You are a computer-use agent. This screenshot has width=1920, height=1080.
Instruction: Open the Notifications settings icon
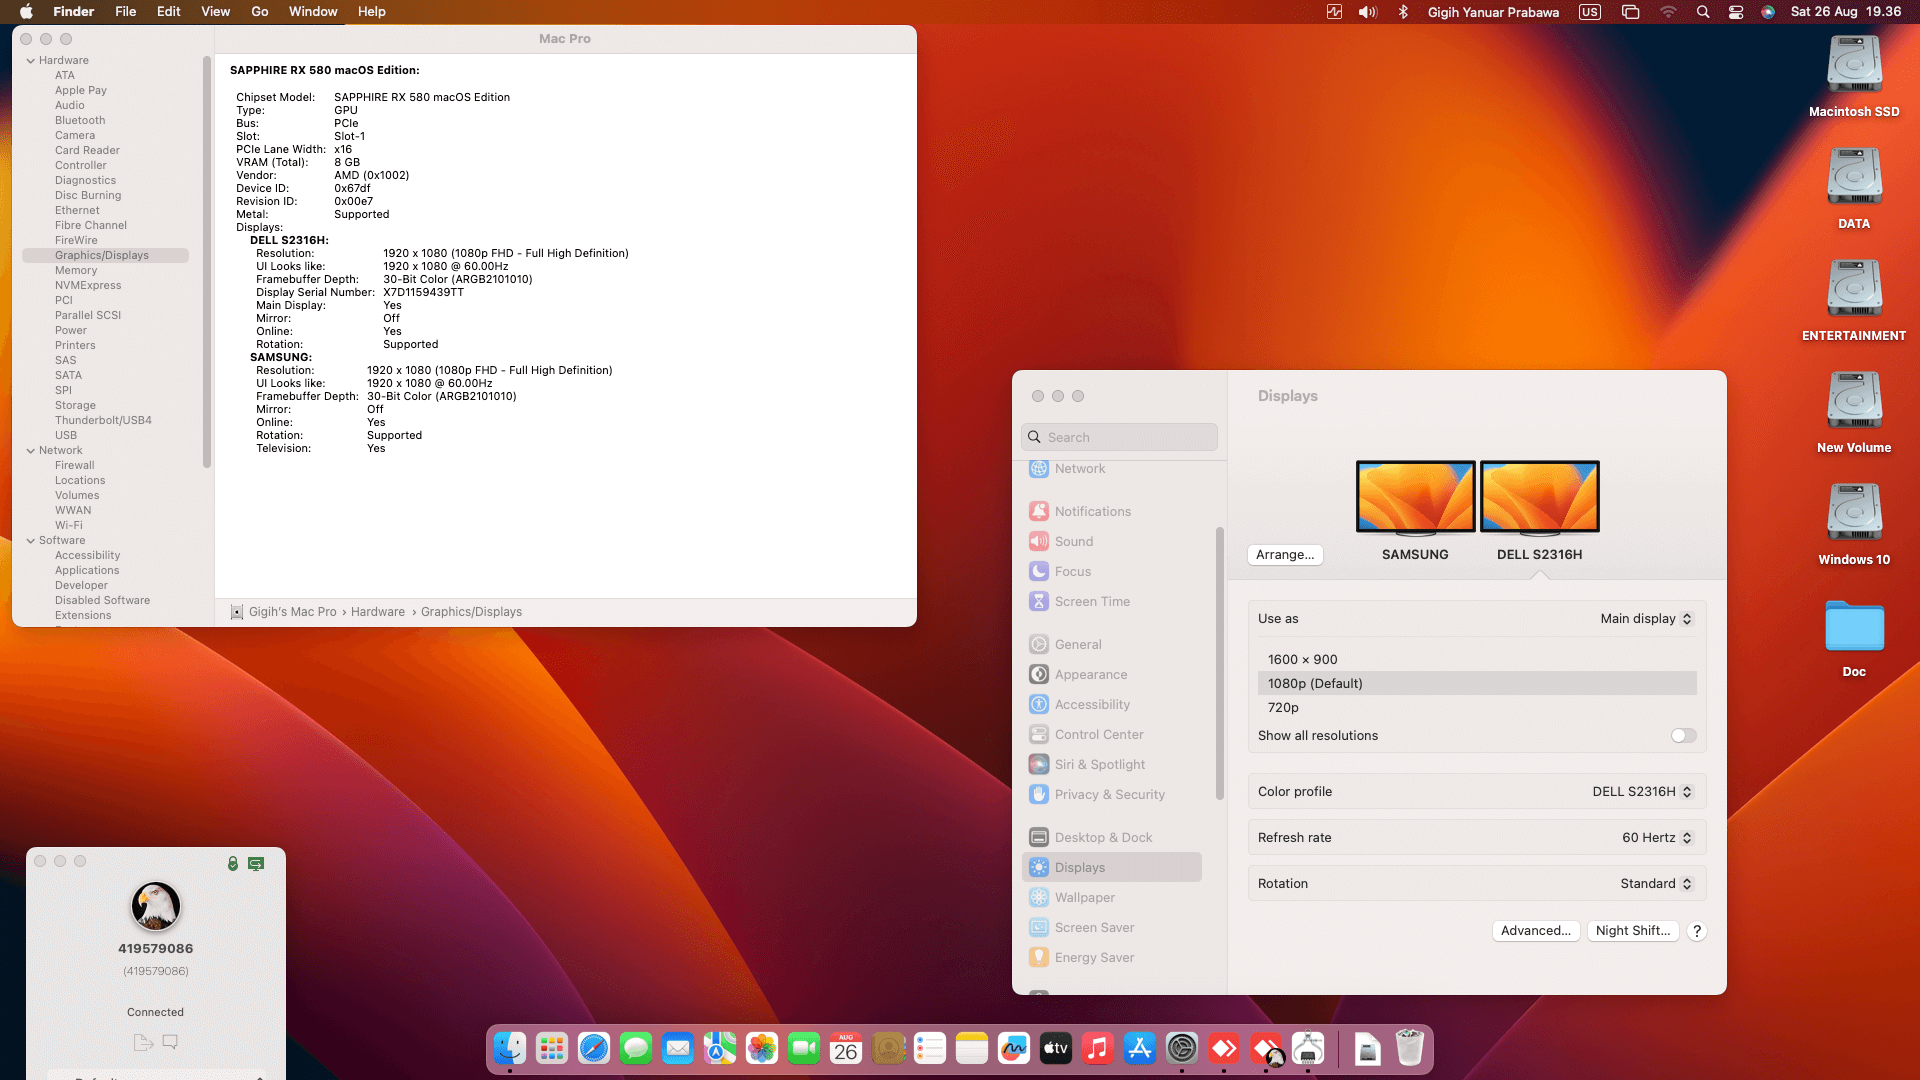pyautogui.click(x=1039, y=511)
